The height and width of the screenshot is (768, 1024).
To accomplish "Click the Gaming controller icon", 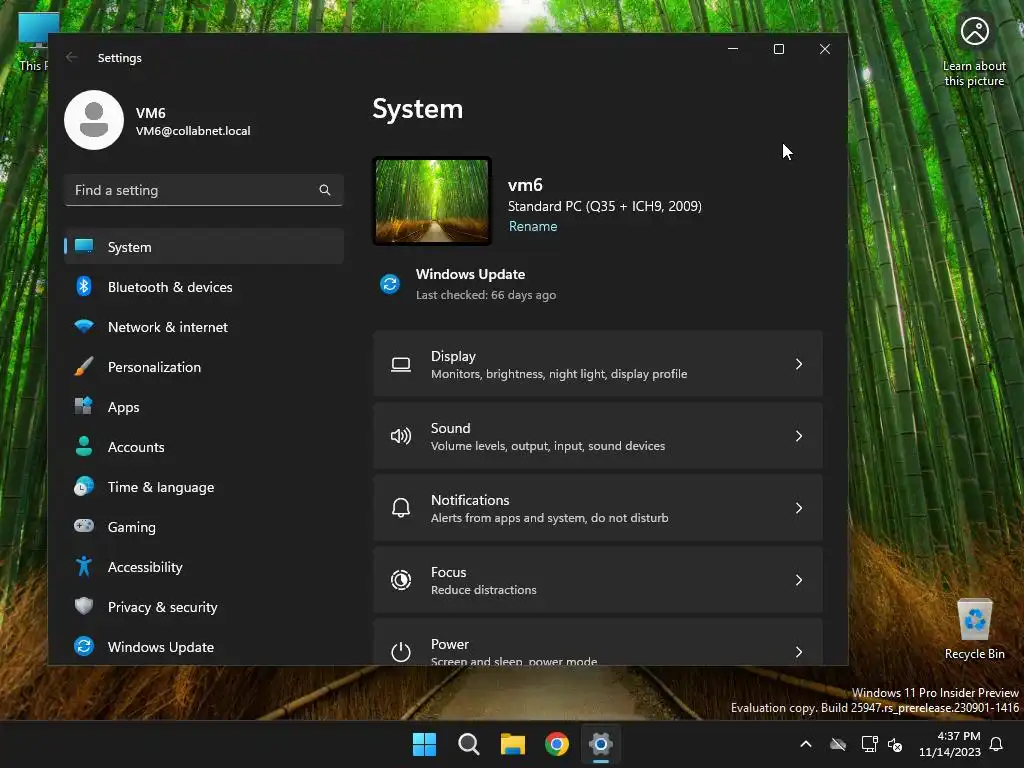I will click(x=84, y=526).
